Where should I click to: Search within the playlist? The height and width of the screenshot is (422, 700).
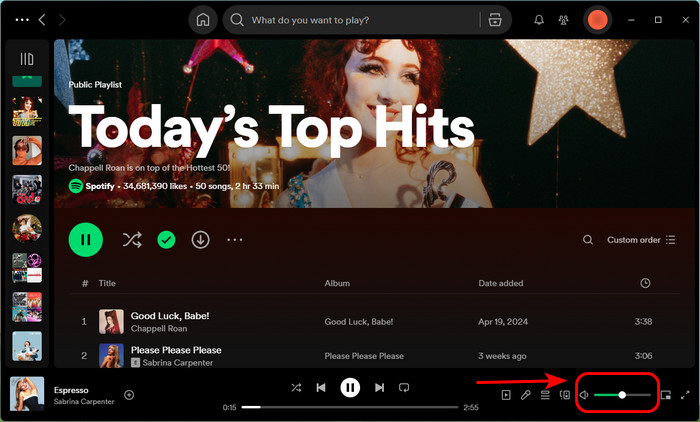pos(588,240)
